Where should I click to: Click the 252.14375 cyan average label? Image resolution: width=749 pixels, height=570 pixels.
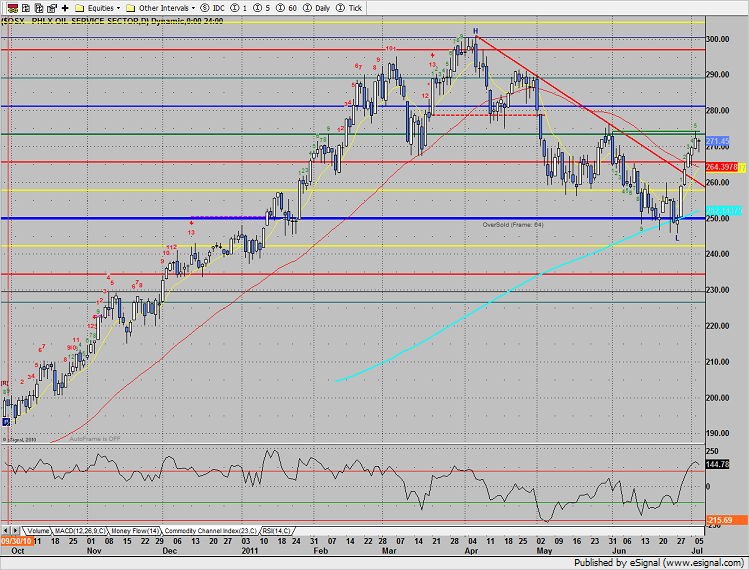coord(724,210)
